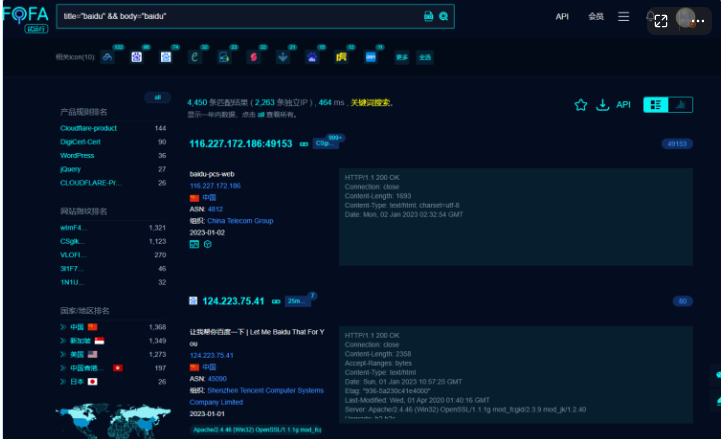Filter by wlmF4 fingerprint

73,228
